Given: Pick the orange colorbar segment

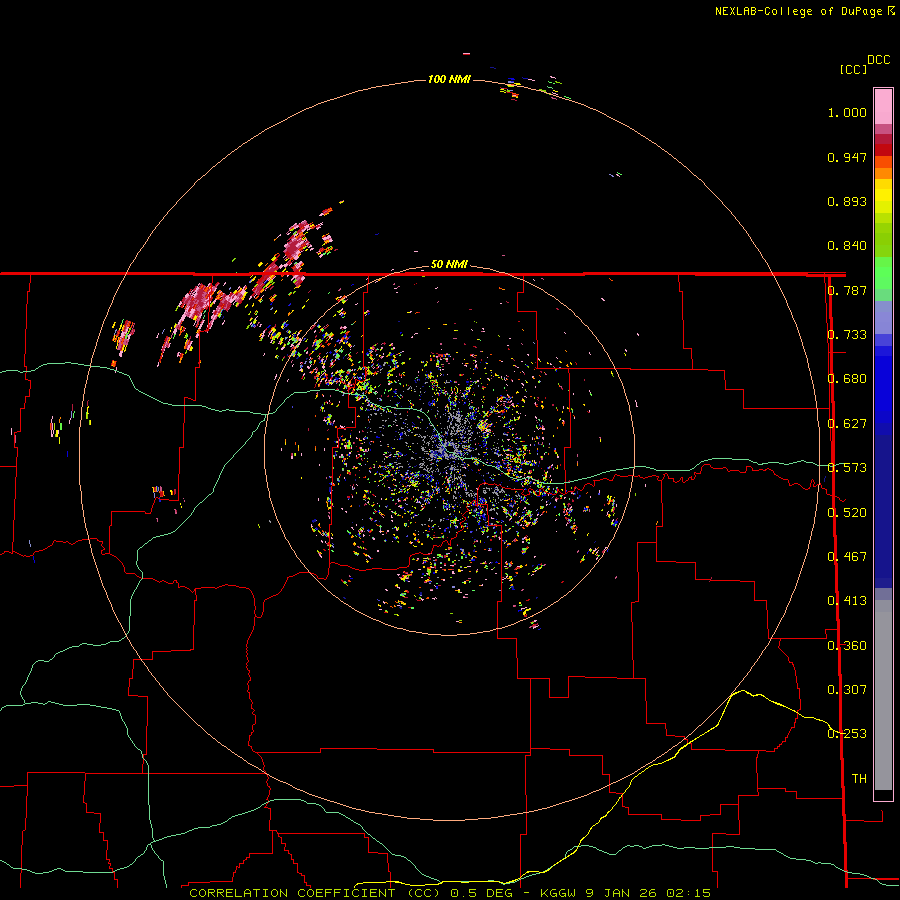Looking at the screenshot, I should (x=883, y=172).
